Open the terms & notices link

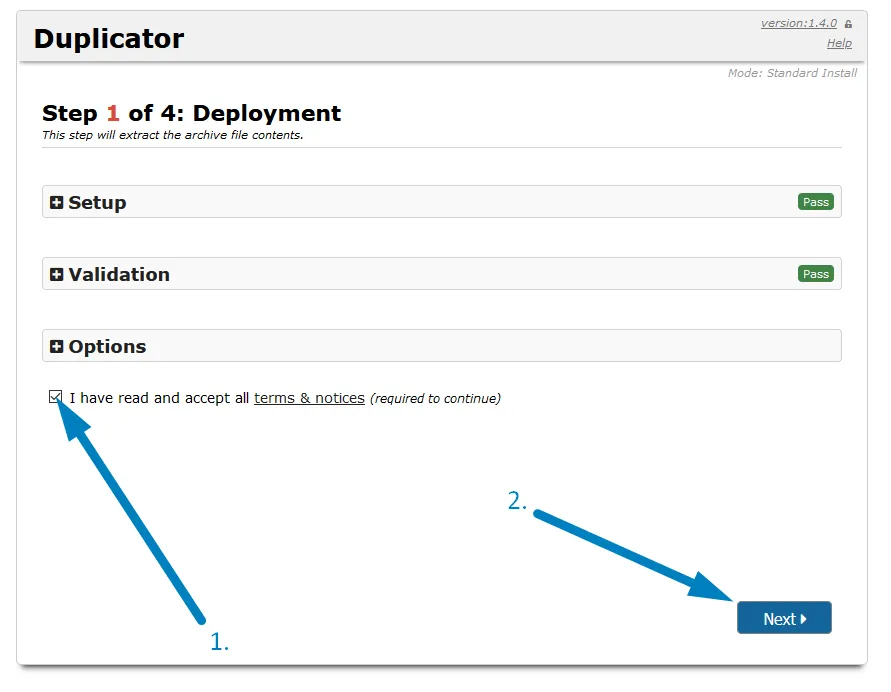[309, 398]
